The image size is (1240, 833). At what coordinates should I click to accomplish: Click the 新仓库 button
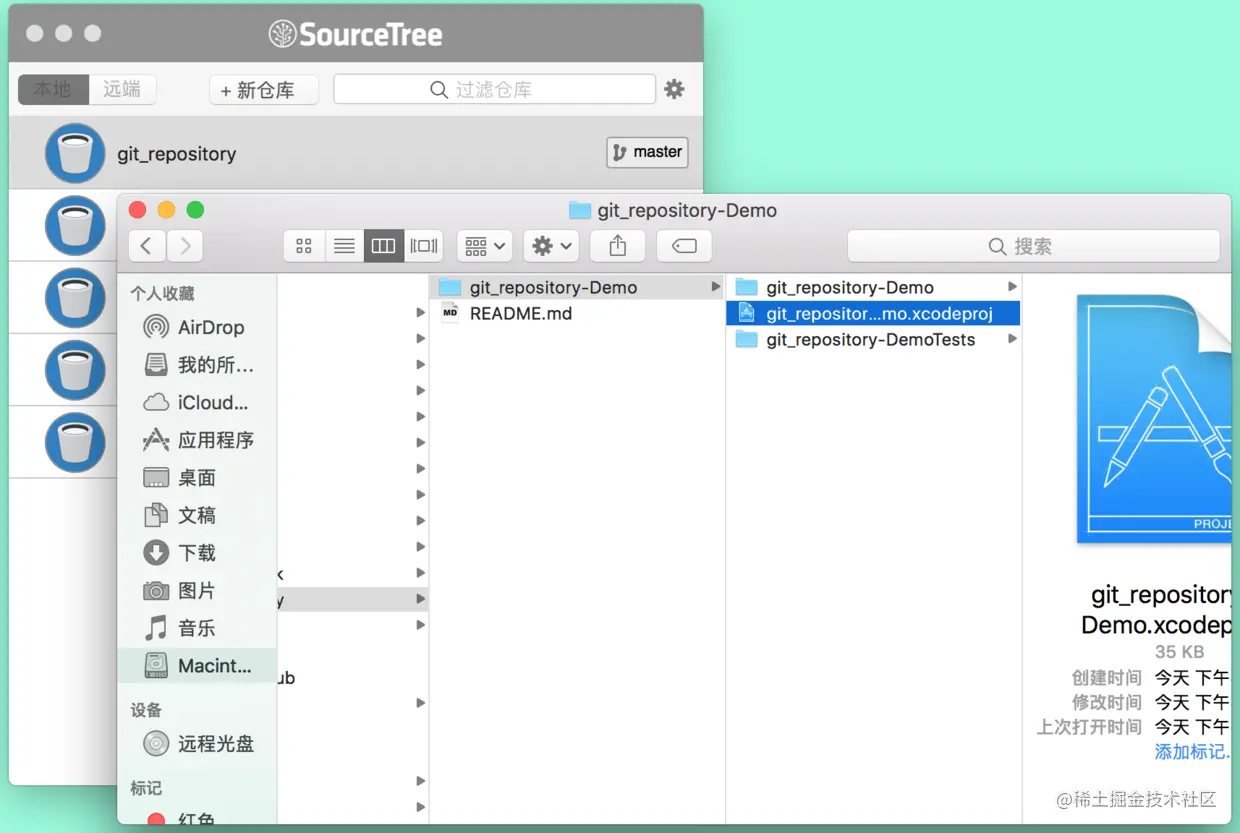coord(263,89)
